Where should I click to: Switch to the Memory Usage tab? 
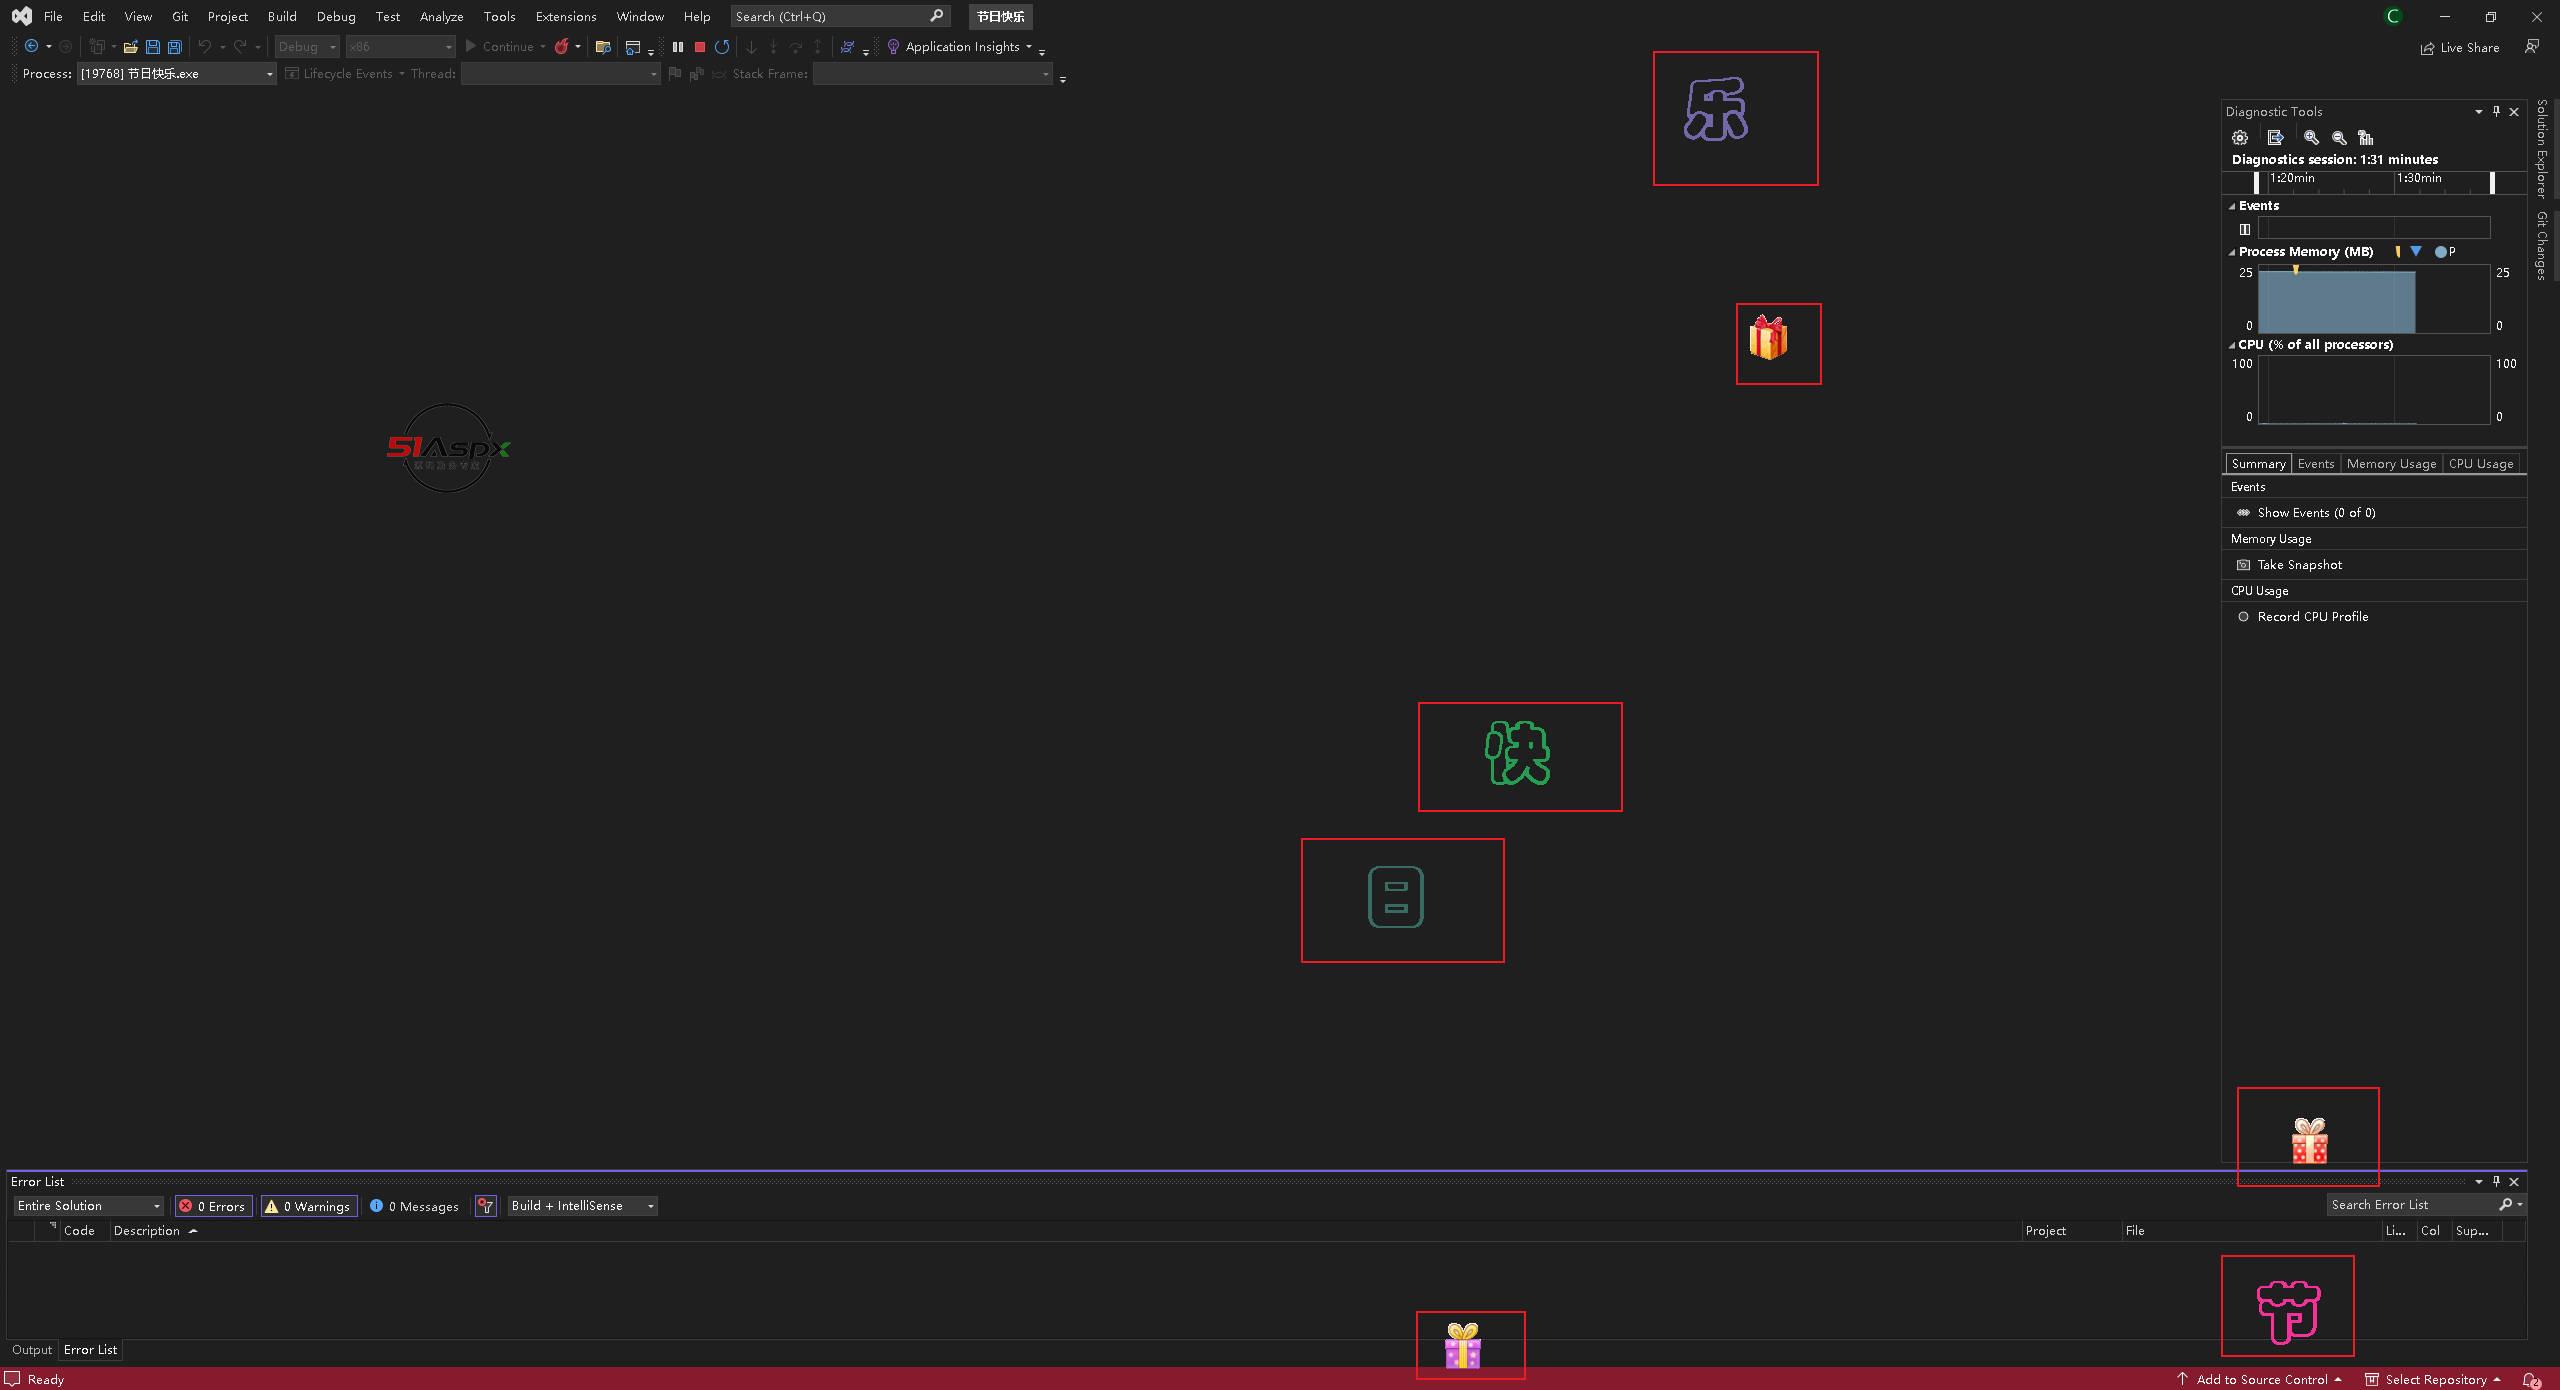[x=2390, y=464]
